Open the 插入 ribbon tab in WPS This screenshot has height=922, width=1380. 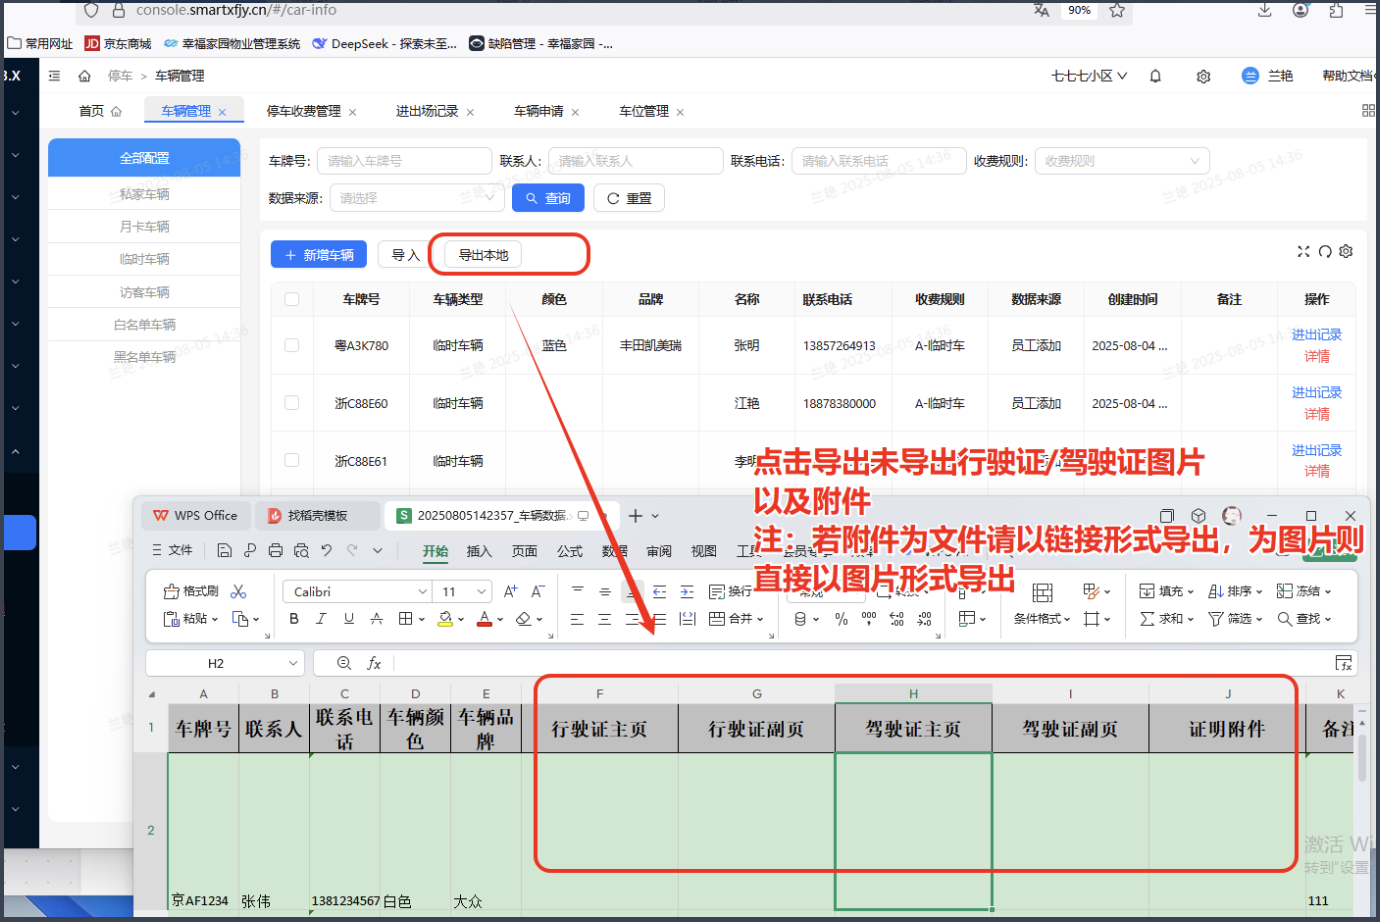(479, 551)
